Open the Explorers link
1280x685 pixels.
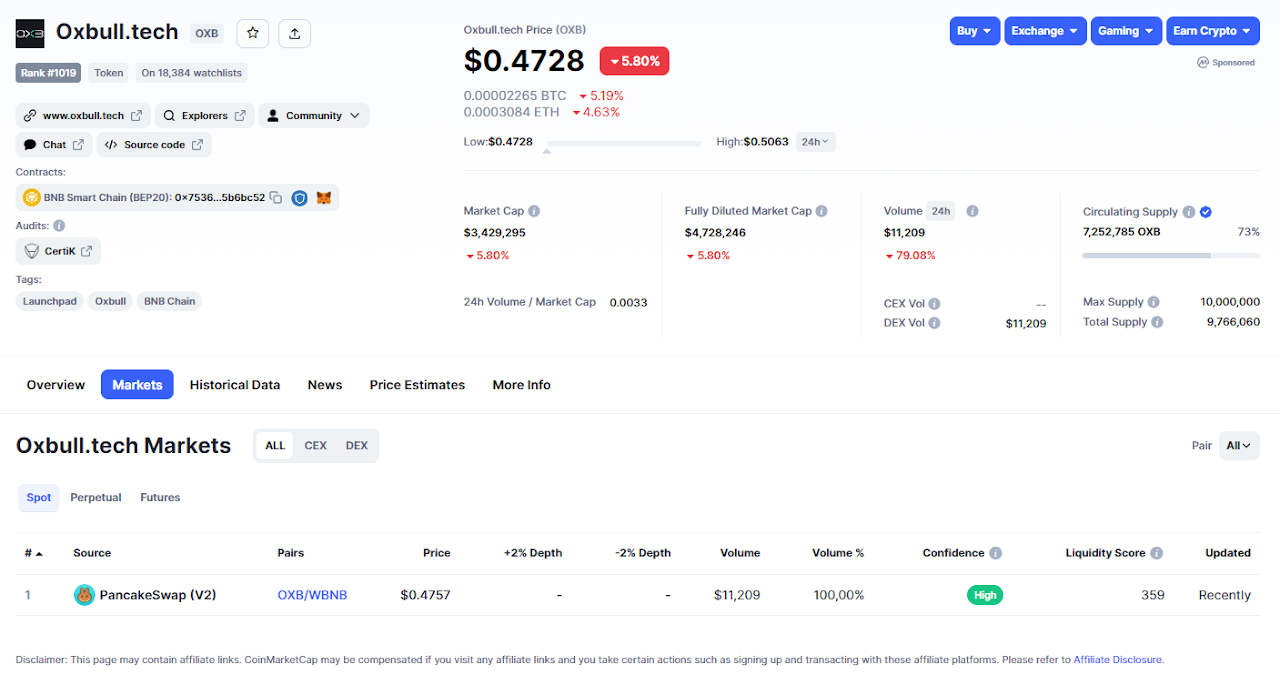pyautogui.click(x=204, y=116)
